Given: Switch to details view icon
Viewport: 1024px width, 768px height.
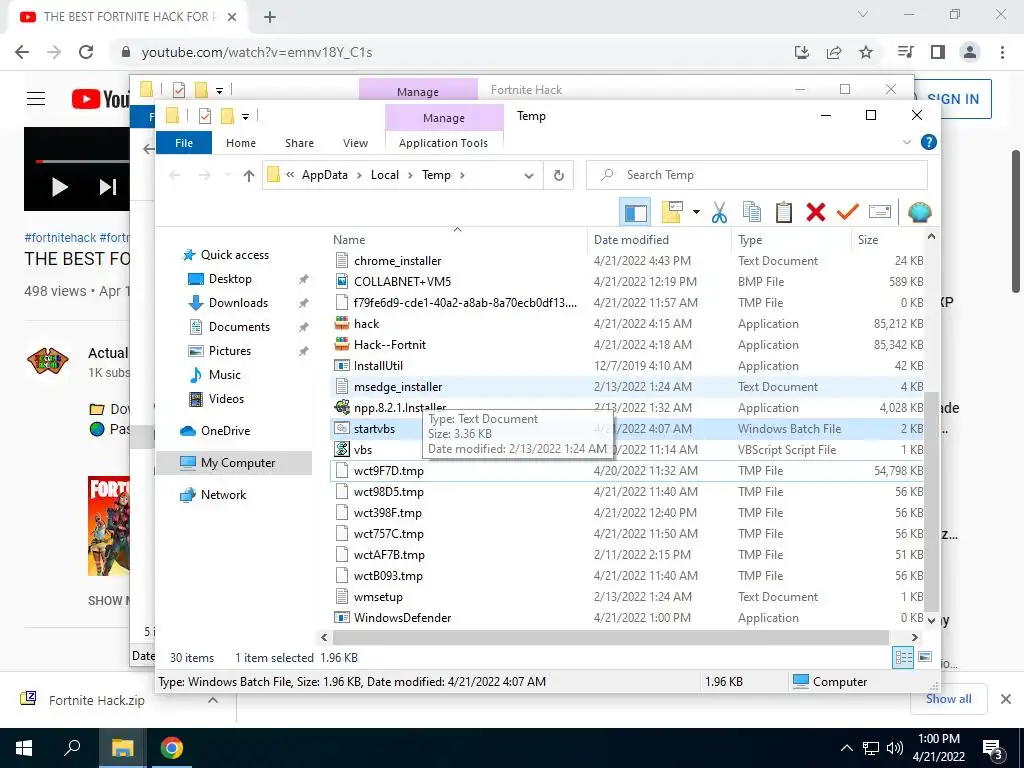Looking at the screenshot, I should point(903,658).
